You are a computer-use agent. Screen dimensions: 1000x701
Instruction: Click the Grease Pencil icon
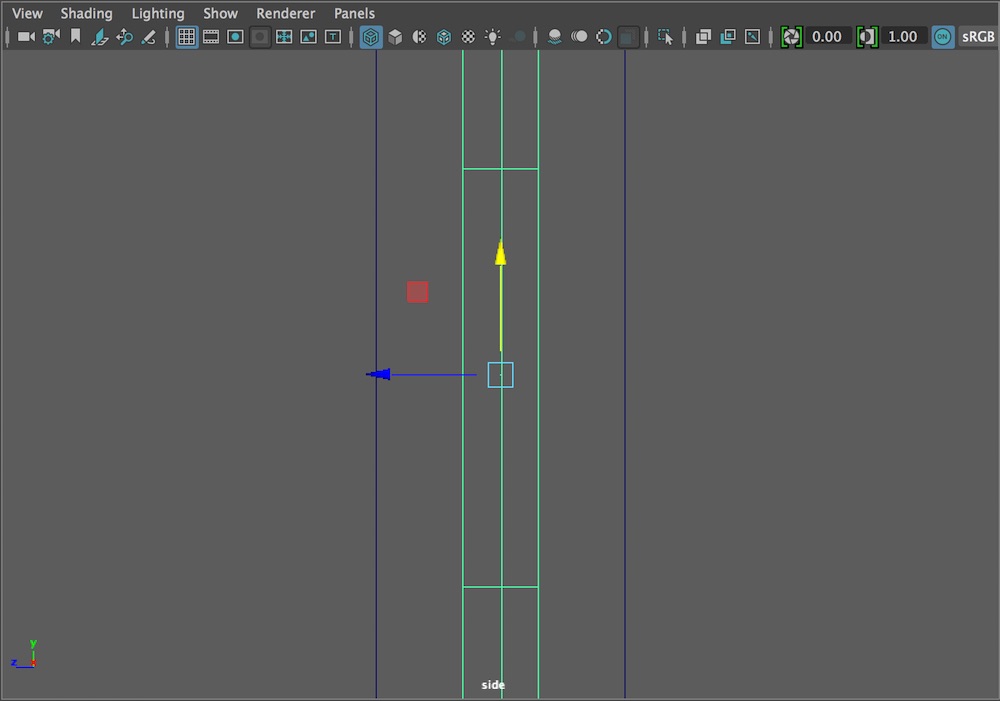(149, 37)
